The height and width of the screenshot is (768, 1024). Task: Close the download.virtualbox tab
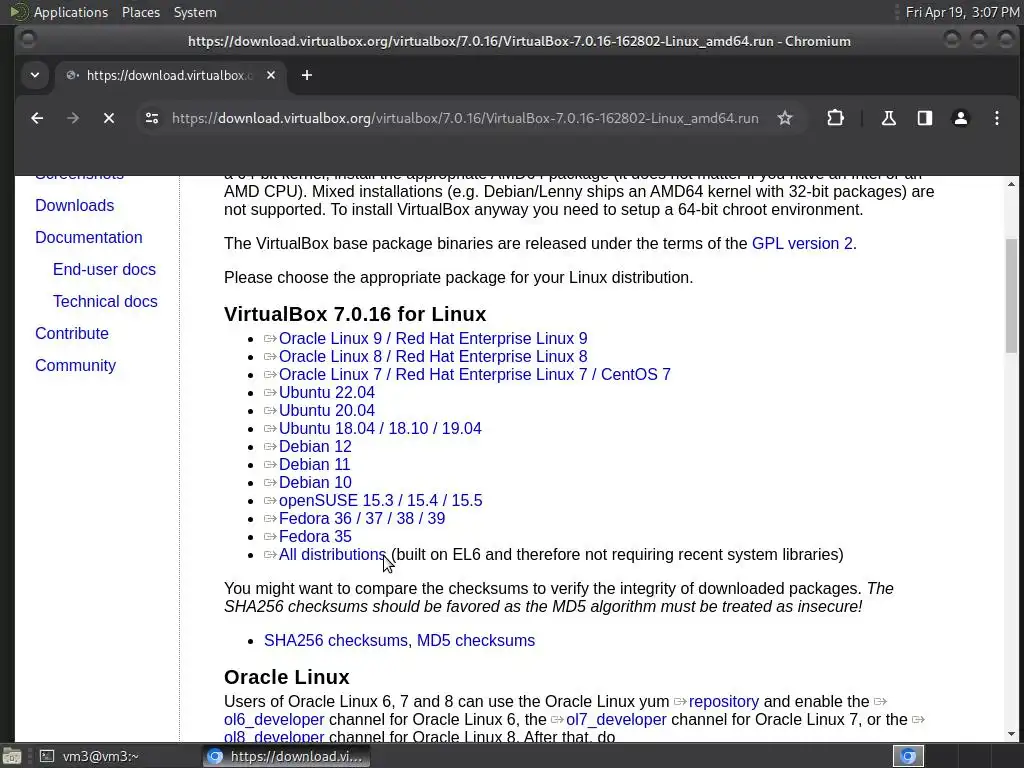pyautogui.click(x=271, y=76)
